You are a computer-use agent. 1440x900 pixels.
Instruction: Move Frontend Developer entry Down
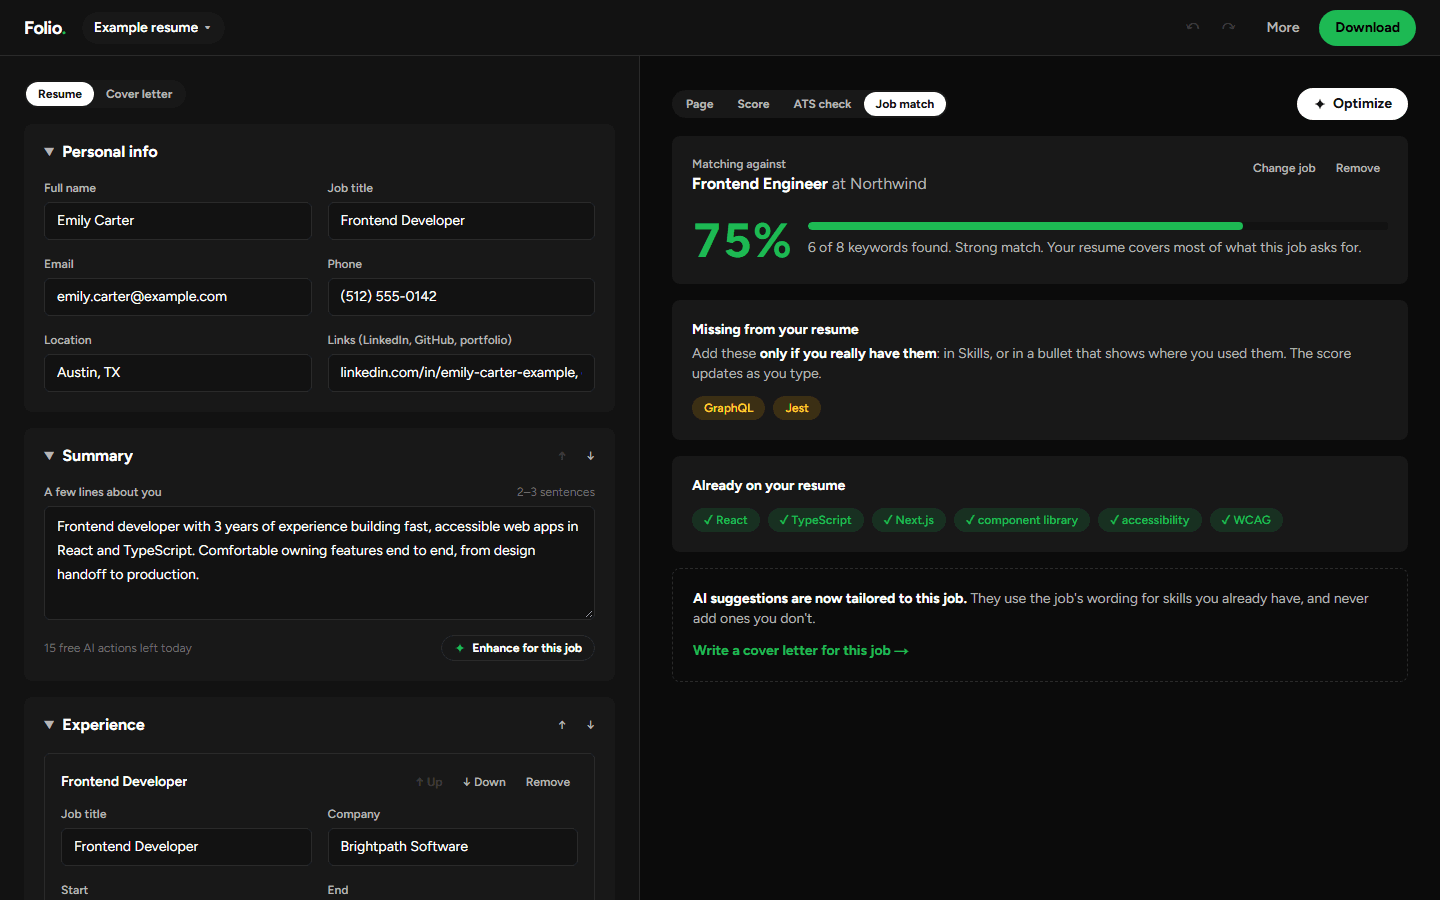click(x=484, y=782)
